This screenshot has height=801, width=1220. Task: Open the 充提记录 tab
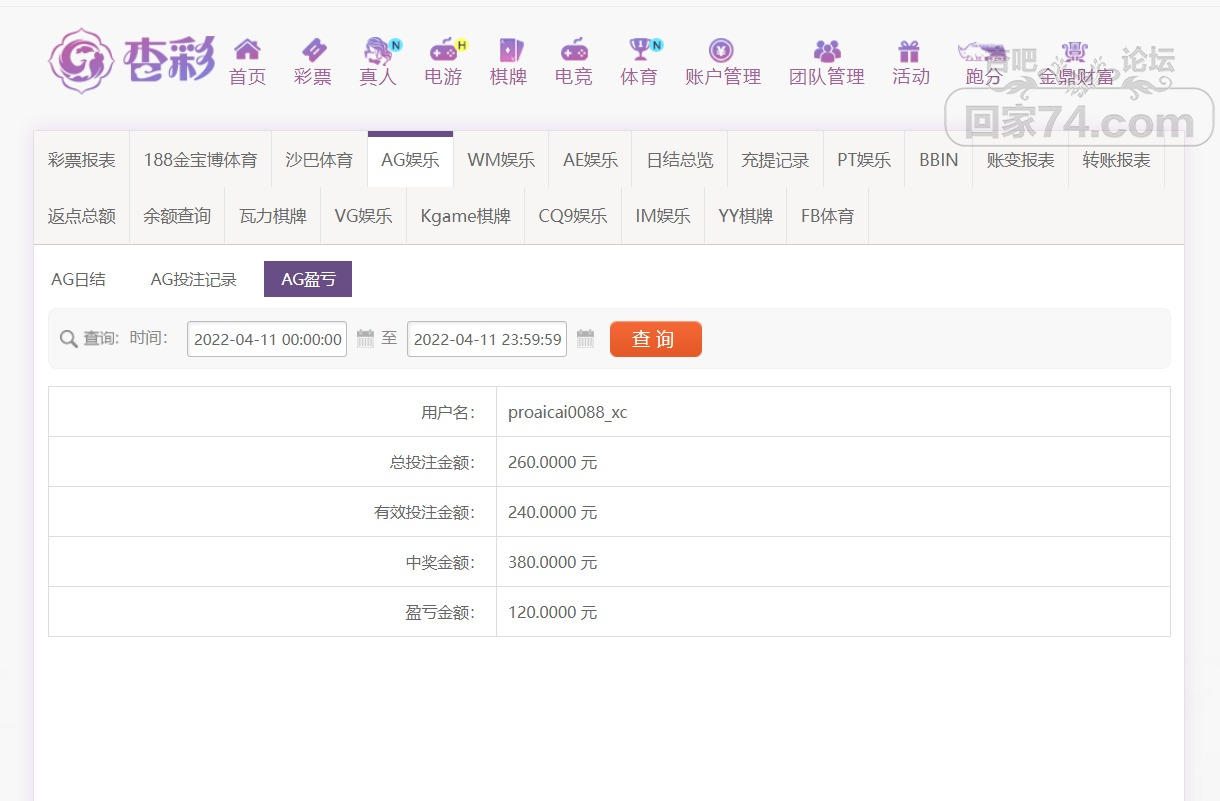(x=775, y=160)
